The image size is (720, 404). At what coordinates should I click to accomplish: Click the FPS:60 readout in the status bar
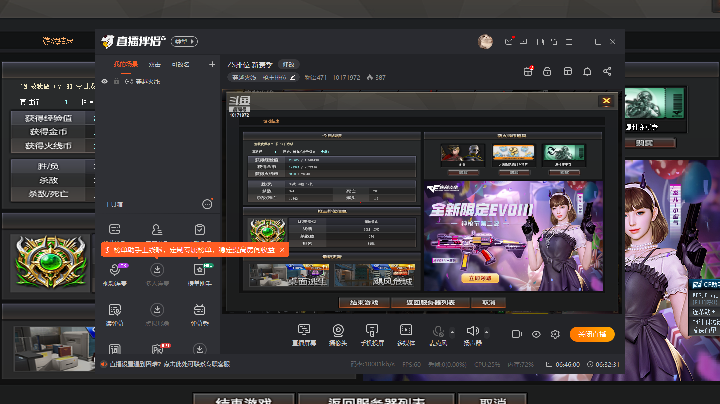click(x=411, y=365)
